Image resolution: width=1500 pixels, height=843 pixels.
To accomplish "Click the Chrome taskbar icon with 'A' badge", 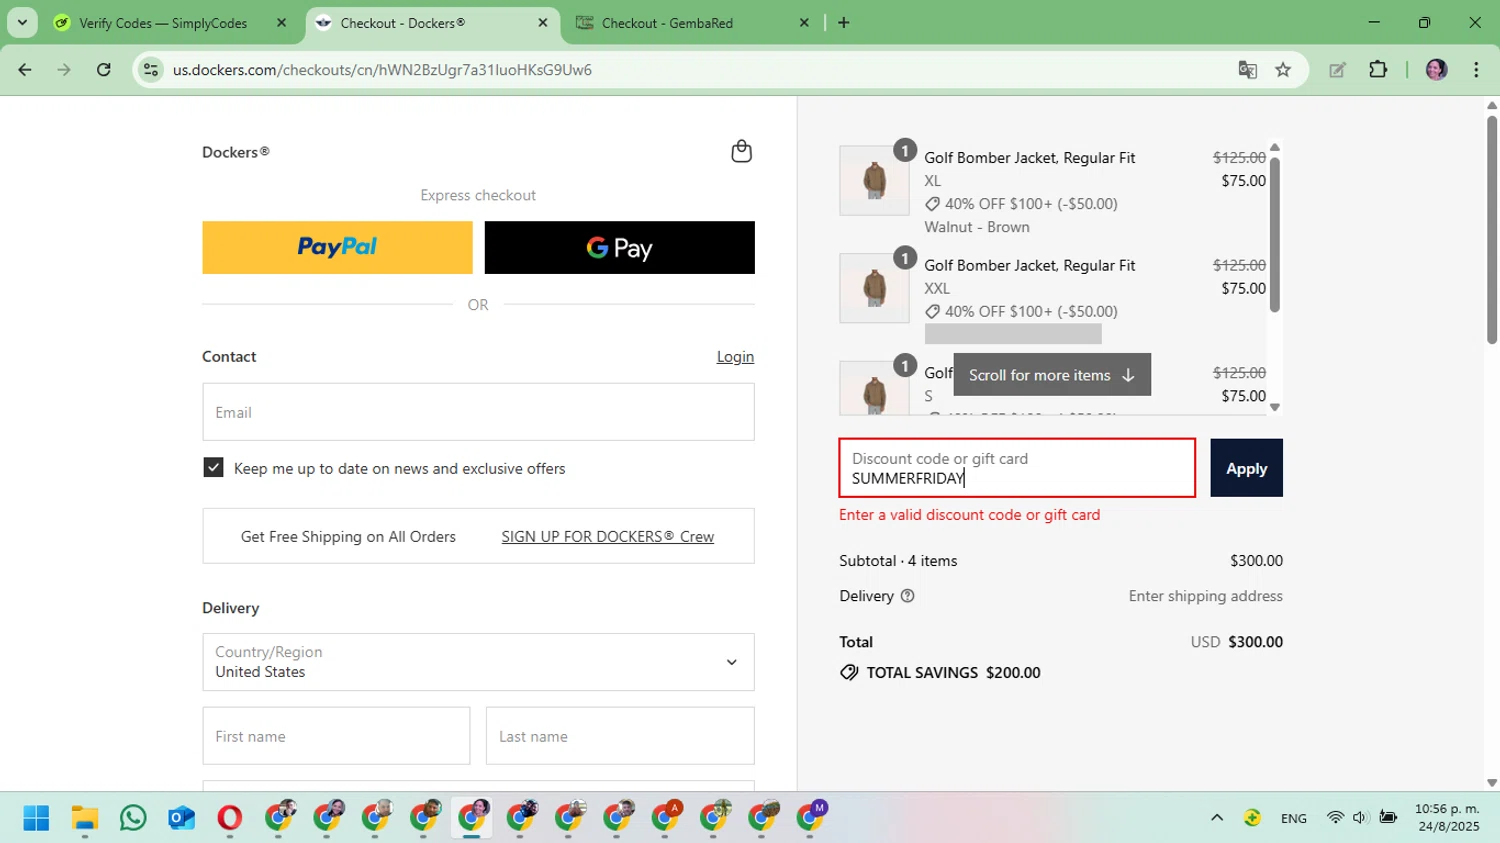I will click(x=665, y=817).
